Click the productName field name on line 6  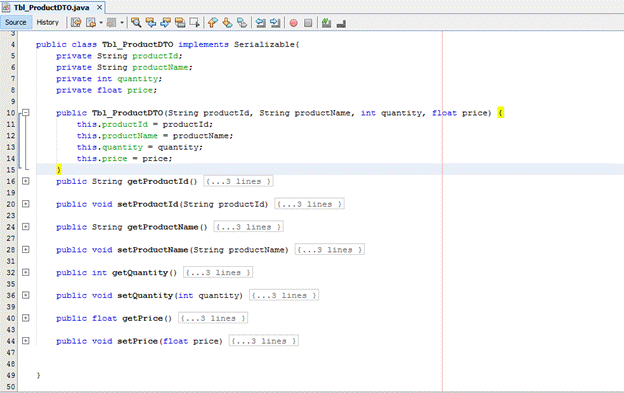tap(160, 68)
